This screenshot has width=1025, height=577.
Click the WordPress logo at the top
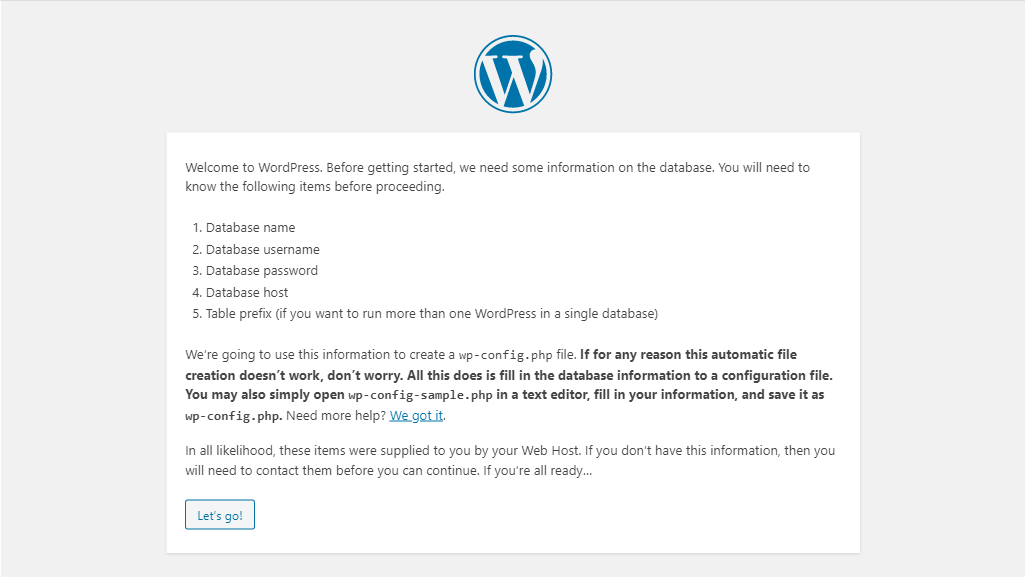pyautogui.click(x=512, y=74)
